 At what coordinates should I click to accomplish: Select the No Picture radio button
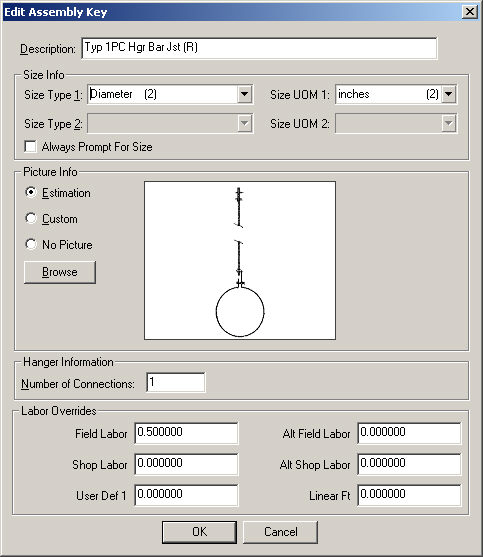31,244
